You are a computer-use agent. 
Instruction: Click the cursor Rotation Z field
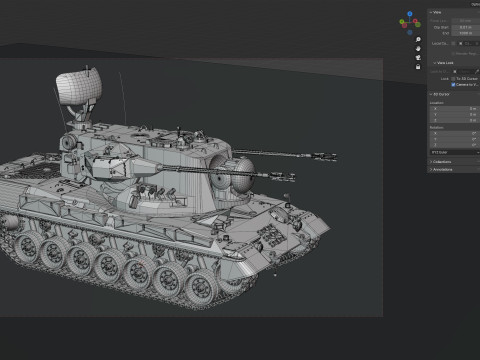click(x=455, y=145)
